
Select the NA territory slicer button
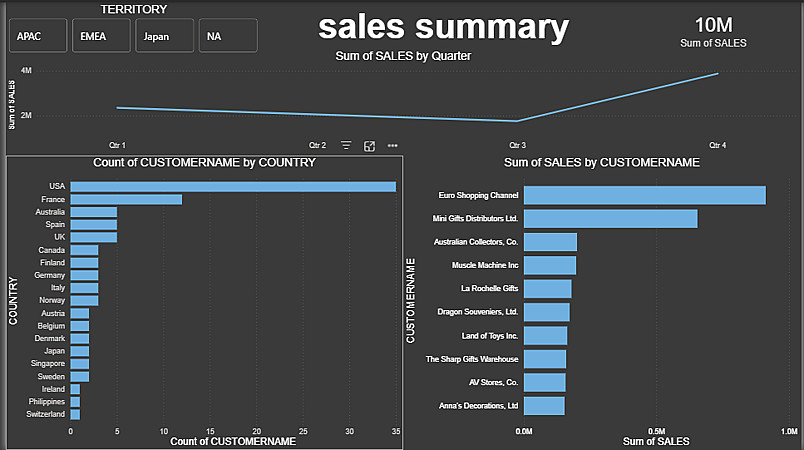point(228,35)
